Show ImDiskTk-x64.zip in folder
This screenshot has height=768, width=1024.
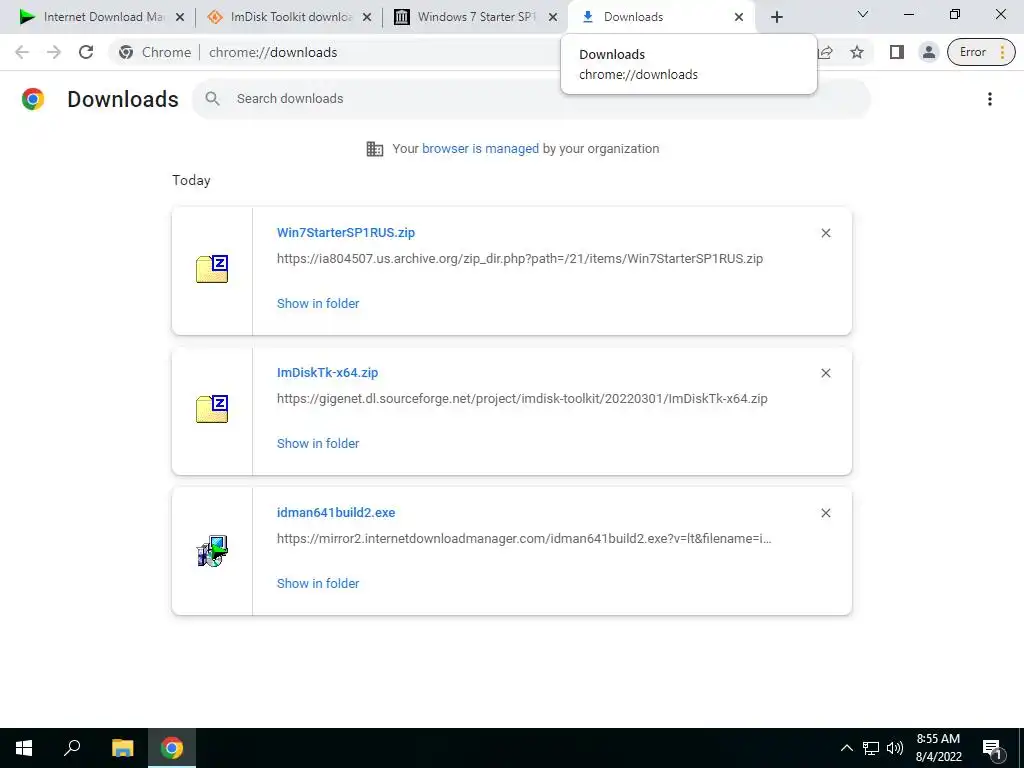[318, 443]
